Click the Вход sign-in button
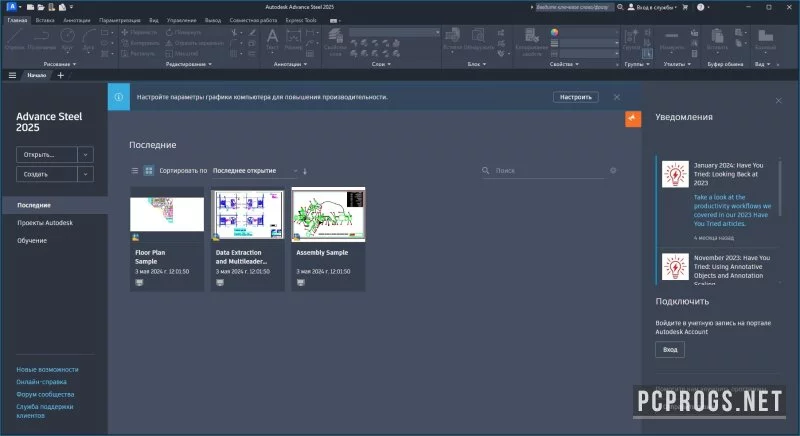Viewport: 800px width, 436px height. [x=670, y=350]
